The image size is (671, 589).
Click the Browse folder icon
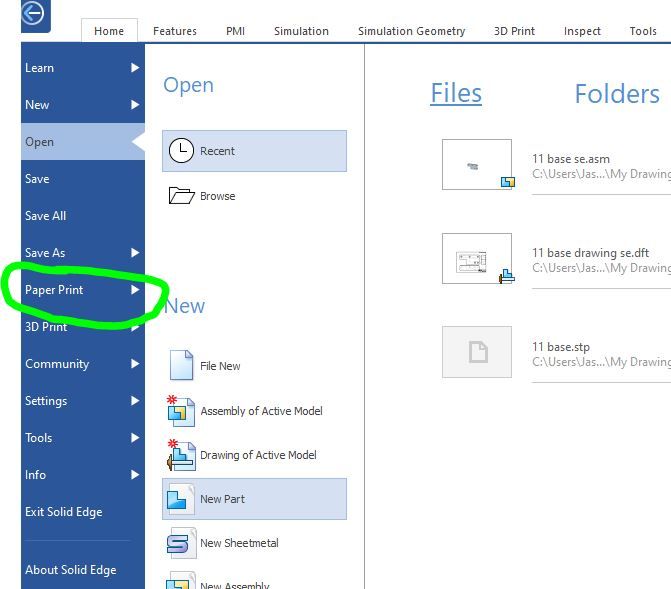[181, 196]
